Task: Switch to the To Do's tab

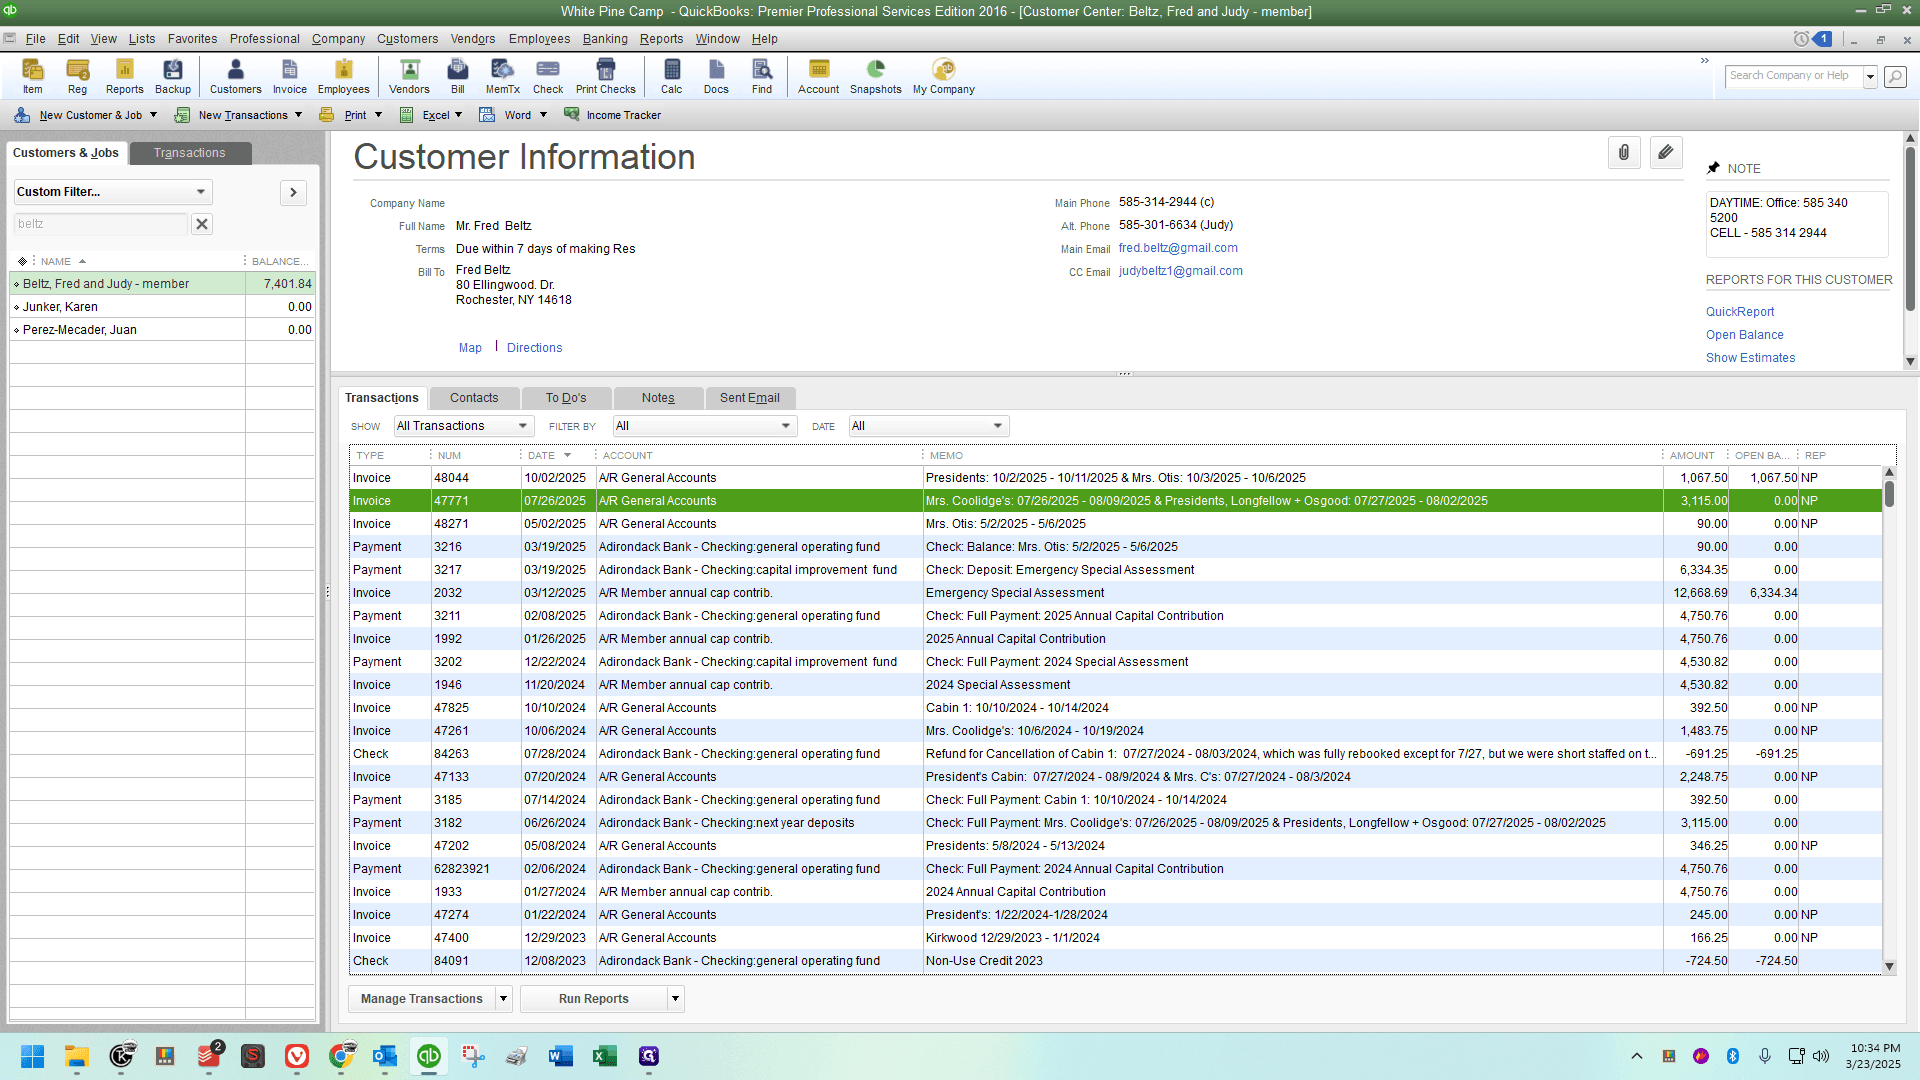Action: pos(566,398)
